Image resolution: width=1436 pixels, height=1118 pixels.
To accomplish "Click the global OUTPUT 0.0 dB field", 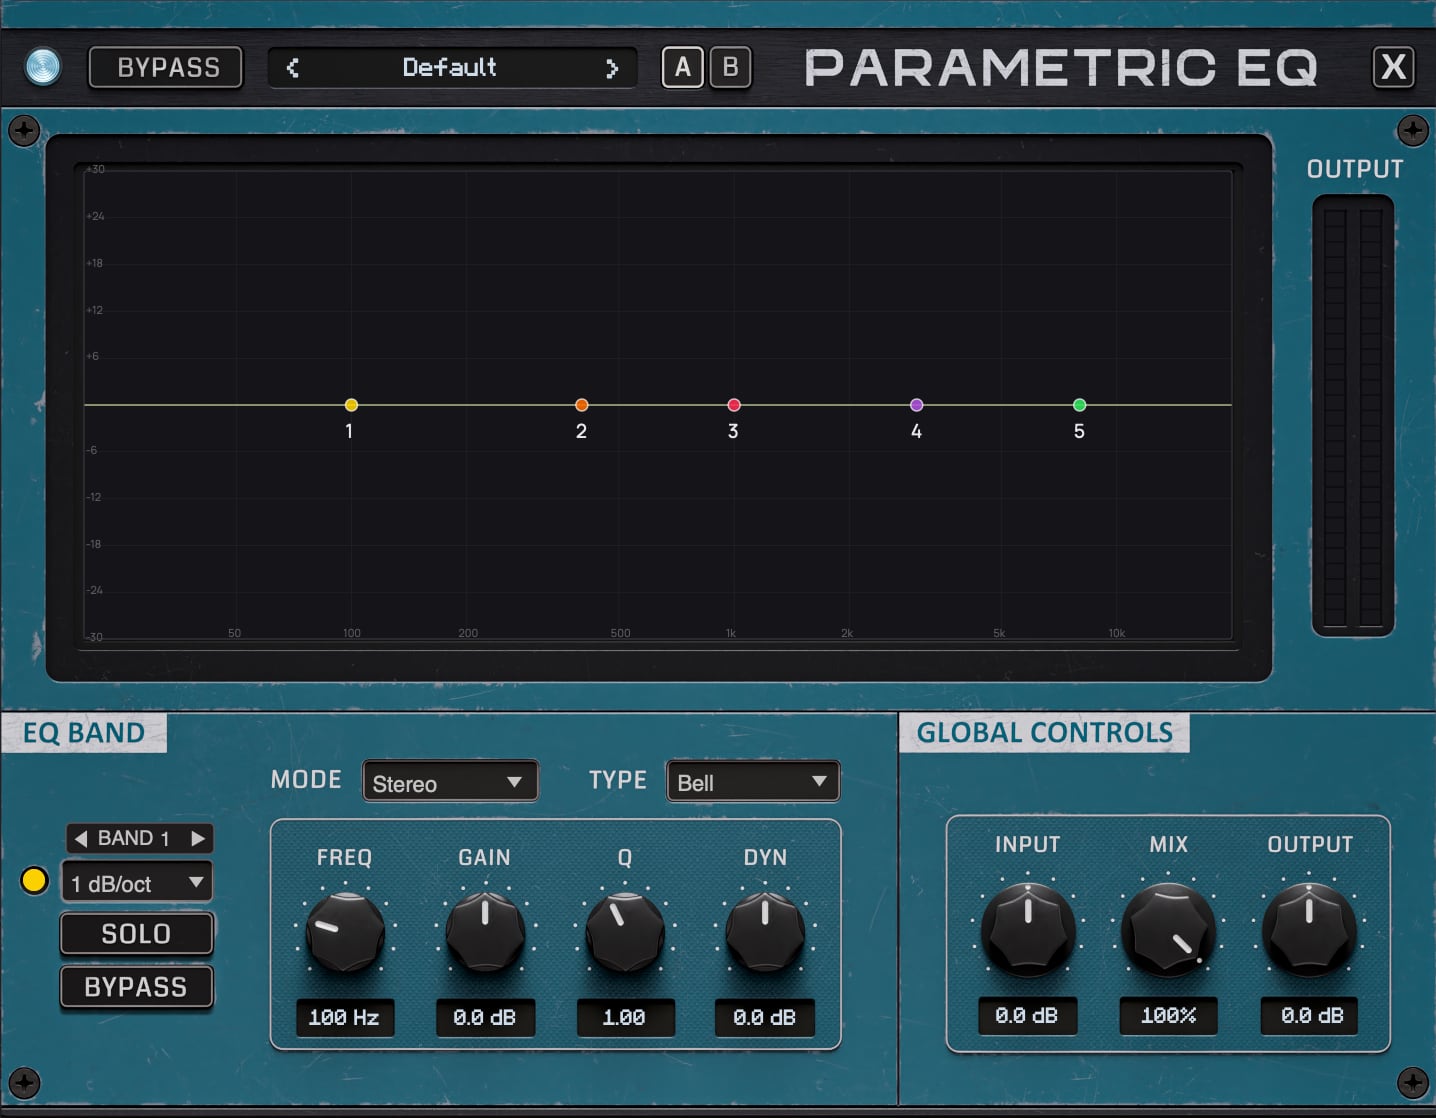I will point(1309,1016).
